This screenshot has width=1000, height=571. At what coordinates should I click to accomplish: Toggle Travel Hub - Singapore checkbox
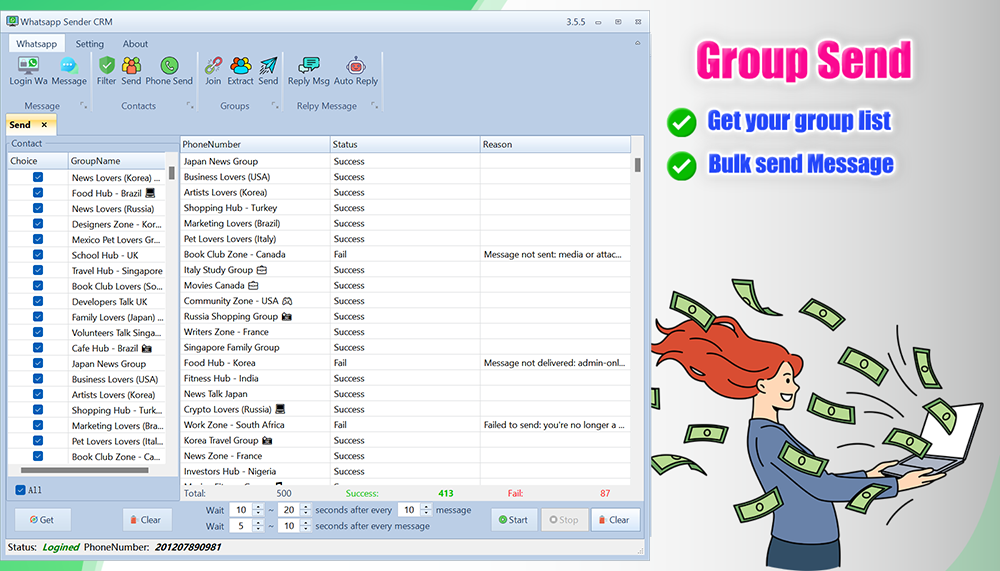[38, 270]
